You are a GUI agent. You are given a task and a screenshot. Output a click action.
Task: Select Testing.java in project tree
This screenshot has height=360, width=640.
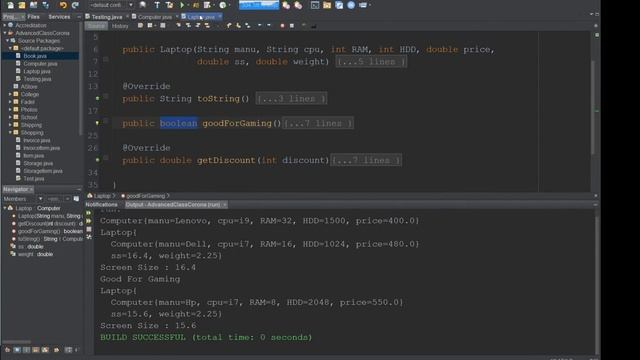pos(37,79)
